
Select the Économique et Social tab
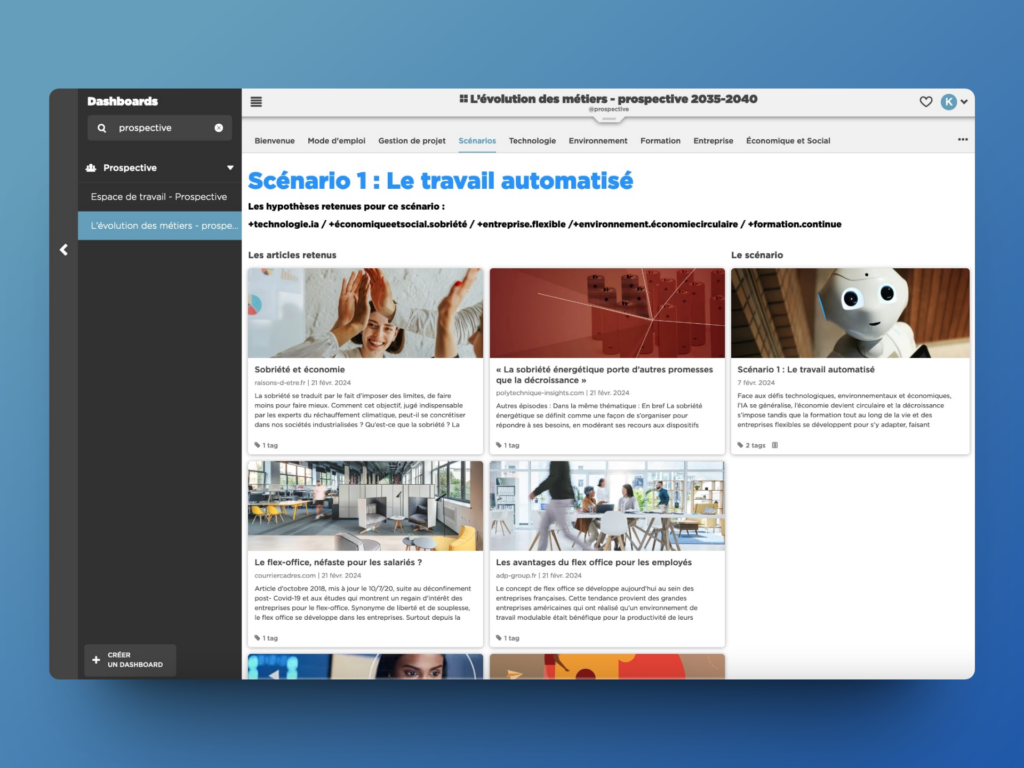coord(788,141)
